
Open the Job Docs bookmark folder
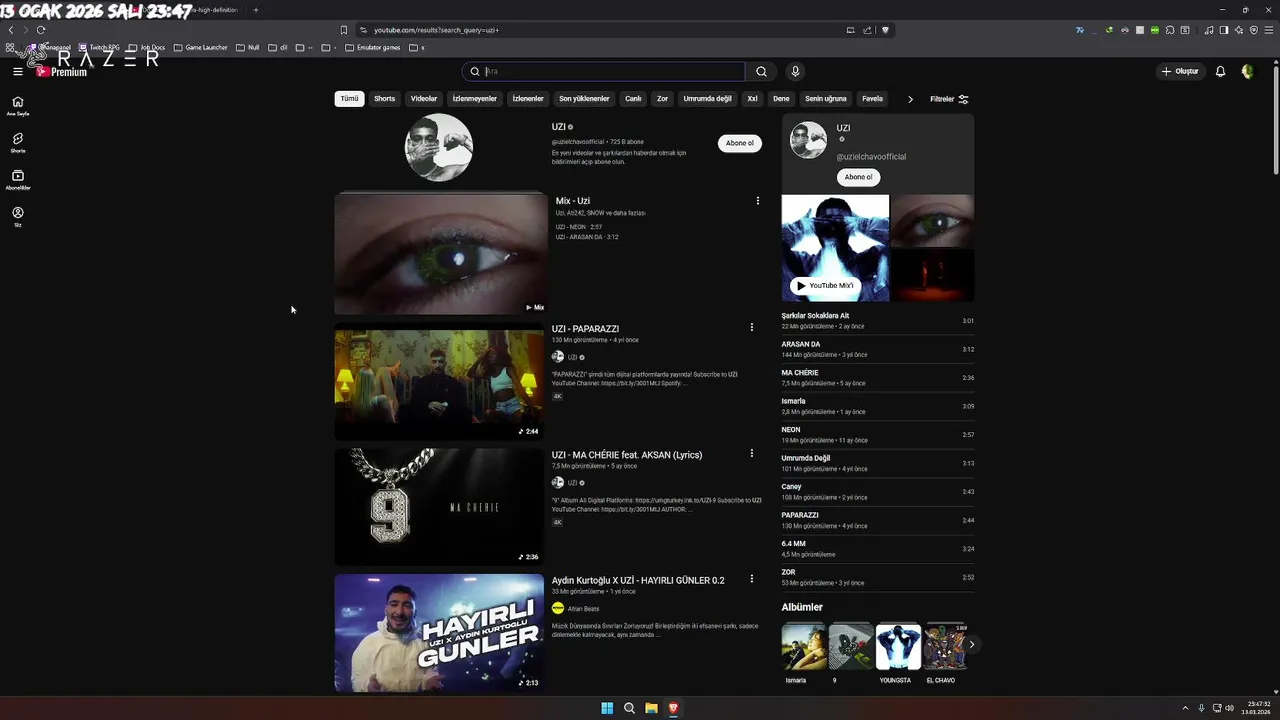click(x=146, y=47)
